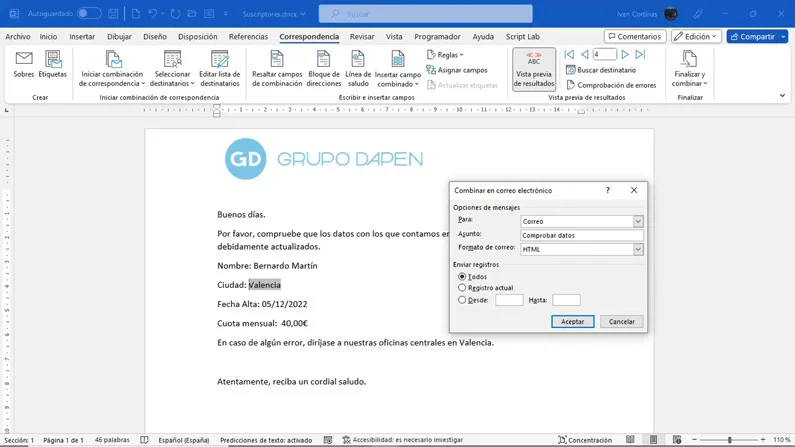Screen dimensions: 795x447
Task: Select the Todos radio button
Action: [462, 277]
